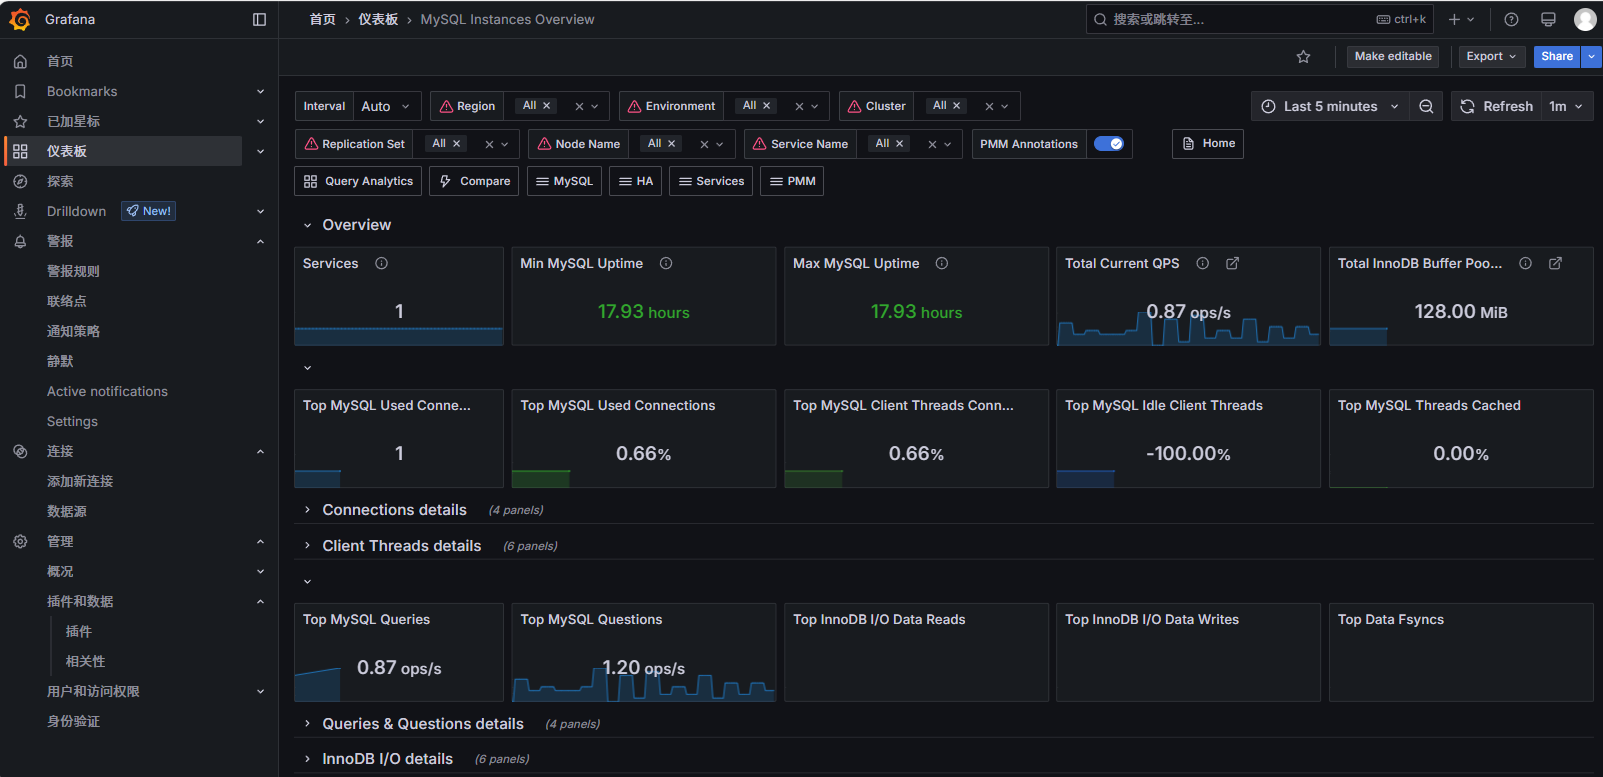The image size is (1603, 777).
Task: Click the add new plus icon in header
Action: pyautogui.click(x=1455, y=19)
